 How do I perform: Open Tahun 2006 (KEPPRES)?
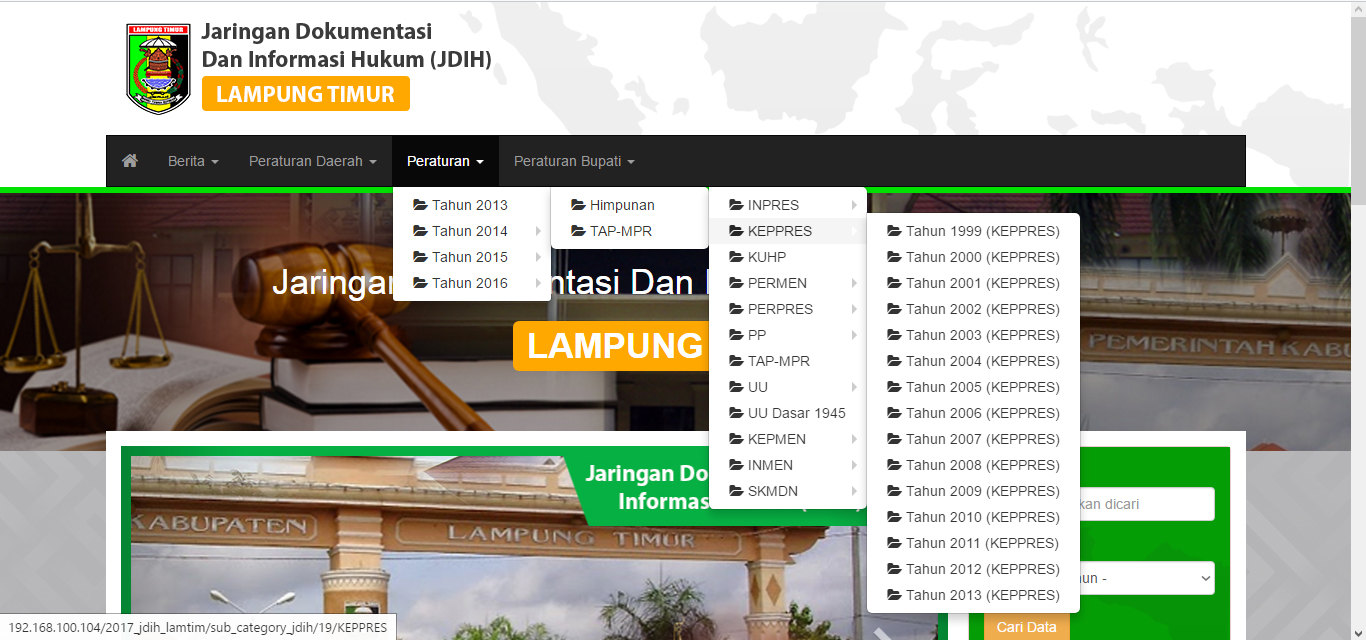pos(973,413)
